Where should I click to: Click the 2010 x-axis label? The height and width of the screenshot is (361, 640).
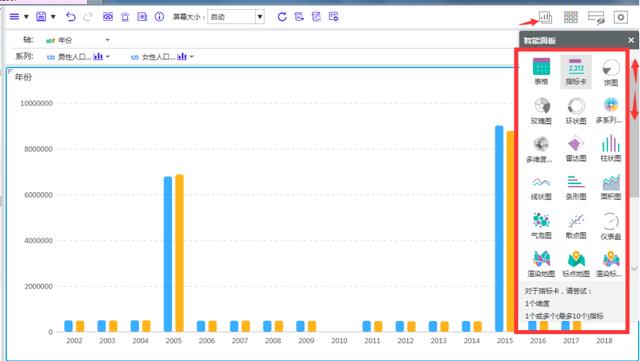tap(339, 341)
